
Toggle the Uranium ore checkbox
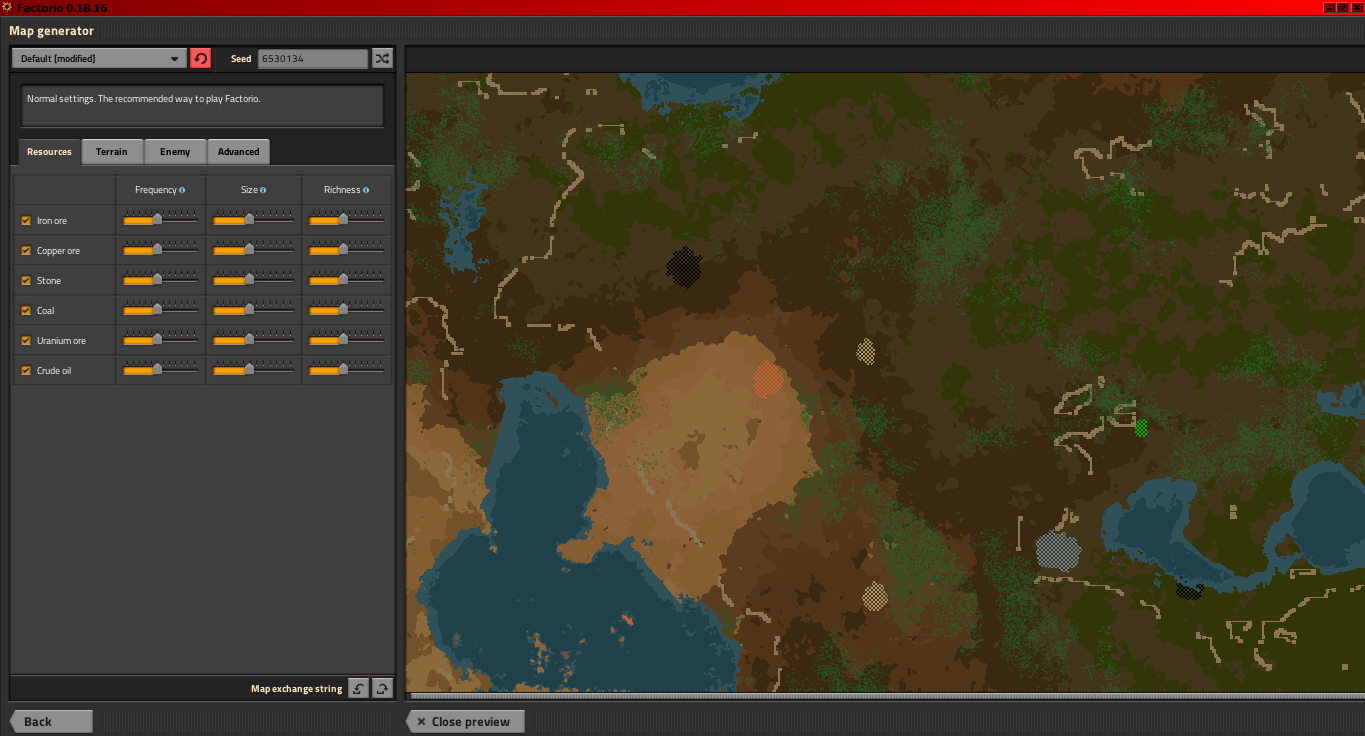(x=26, y=341)
